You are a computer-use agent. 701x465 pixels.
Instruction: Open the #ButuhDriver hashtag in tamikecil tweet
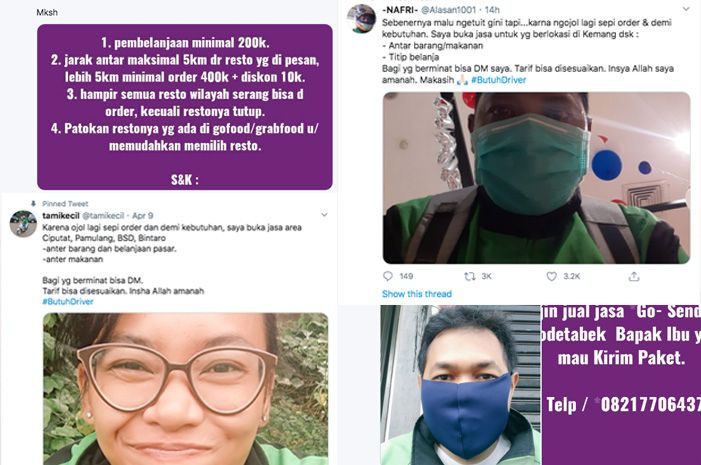(68, 301)
